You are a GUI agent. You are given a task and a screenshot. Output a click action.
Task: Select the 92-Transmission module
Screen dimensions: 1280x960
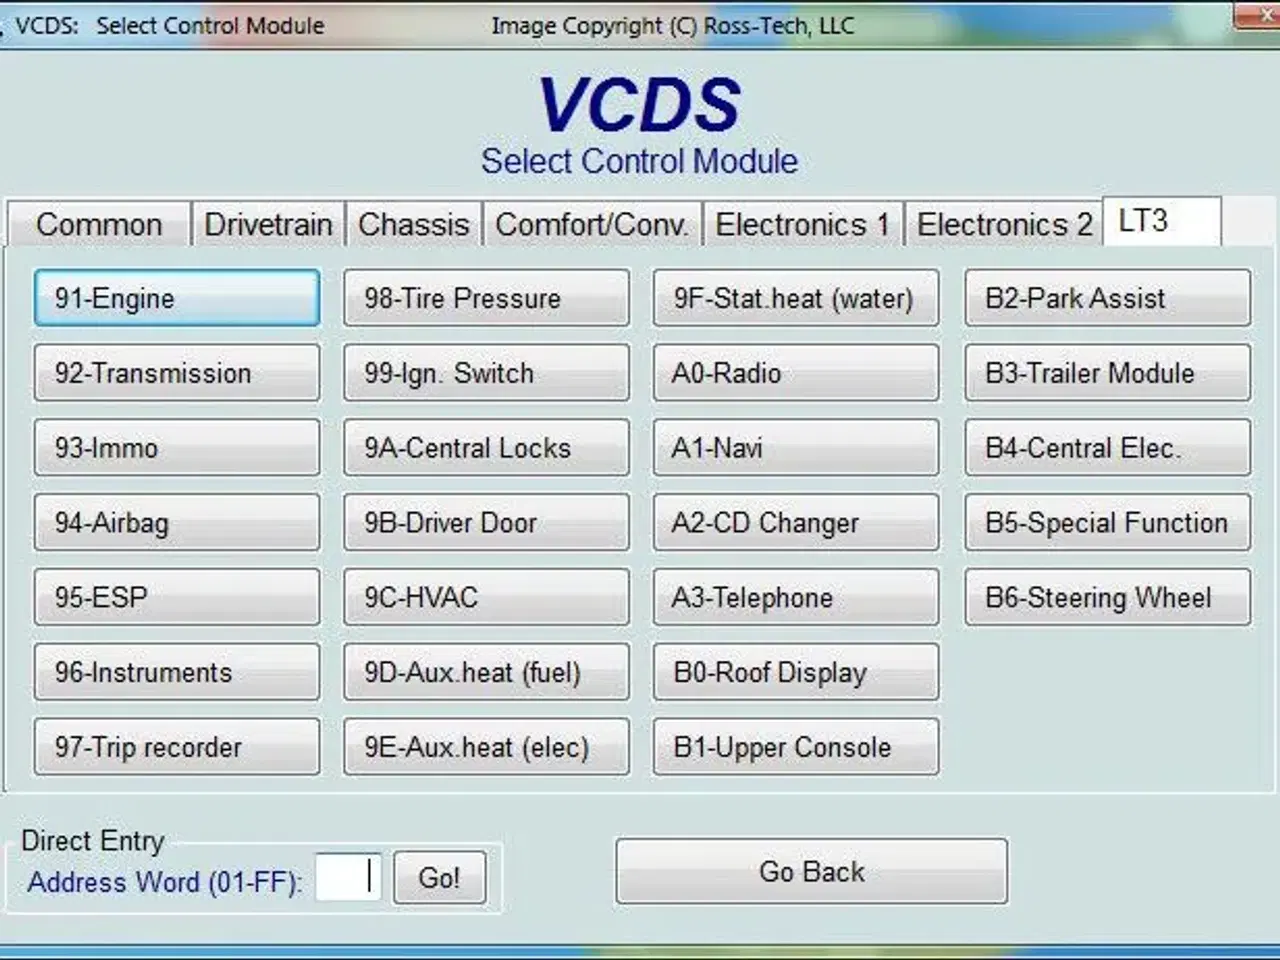[x=177, y=372]
